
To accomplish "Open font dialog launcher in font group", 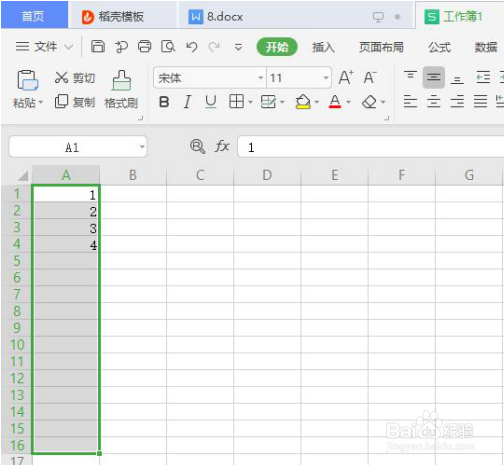I will pyautogui.click(x=387, y=118).
